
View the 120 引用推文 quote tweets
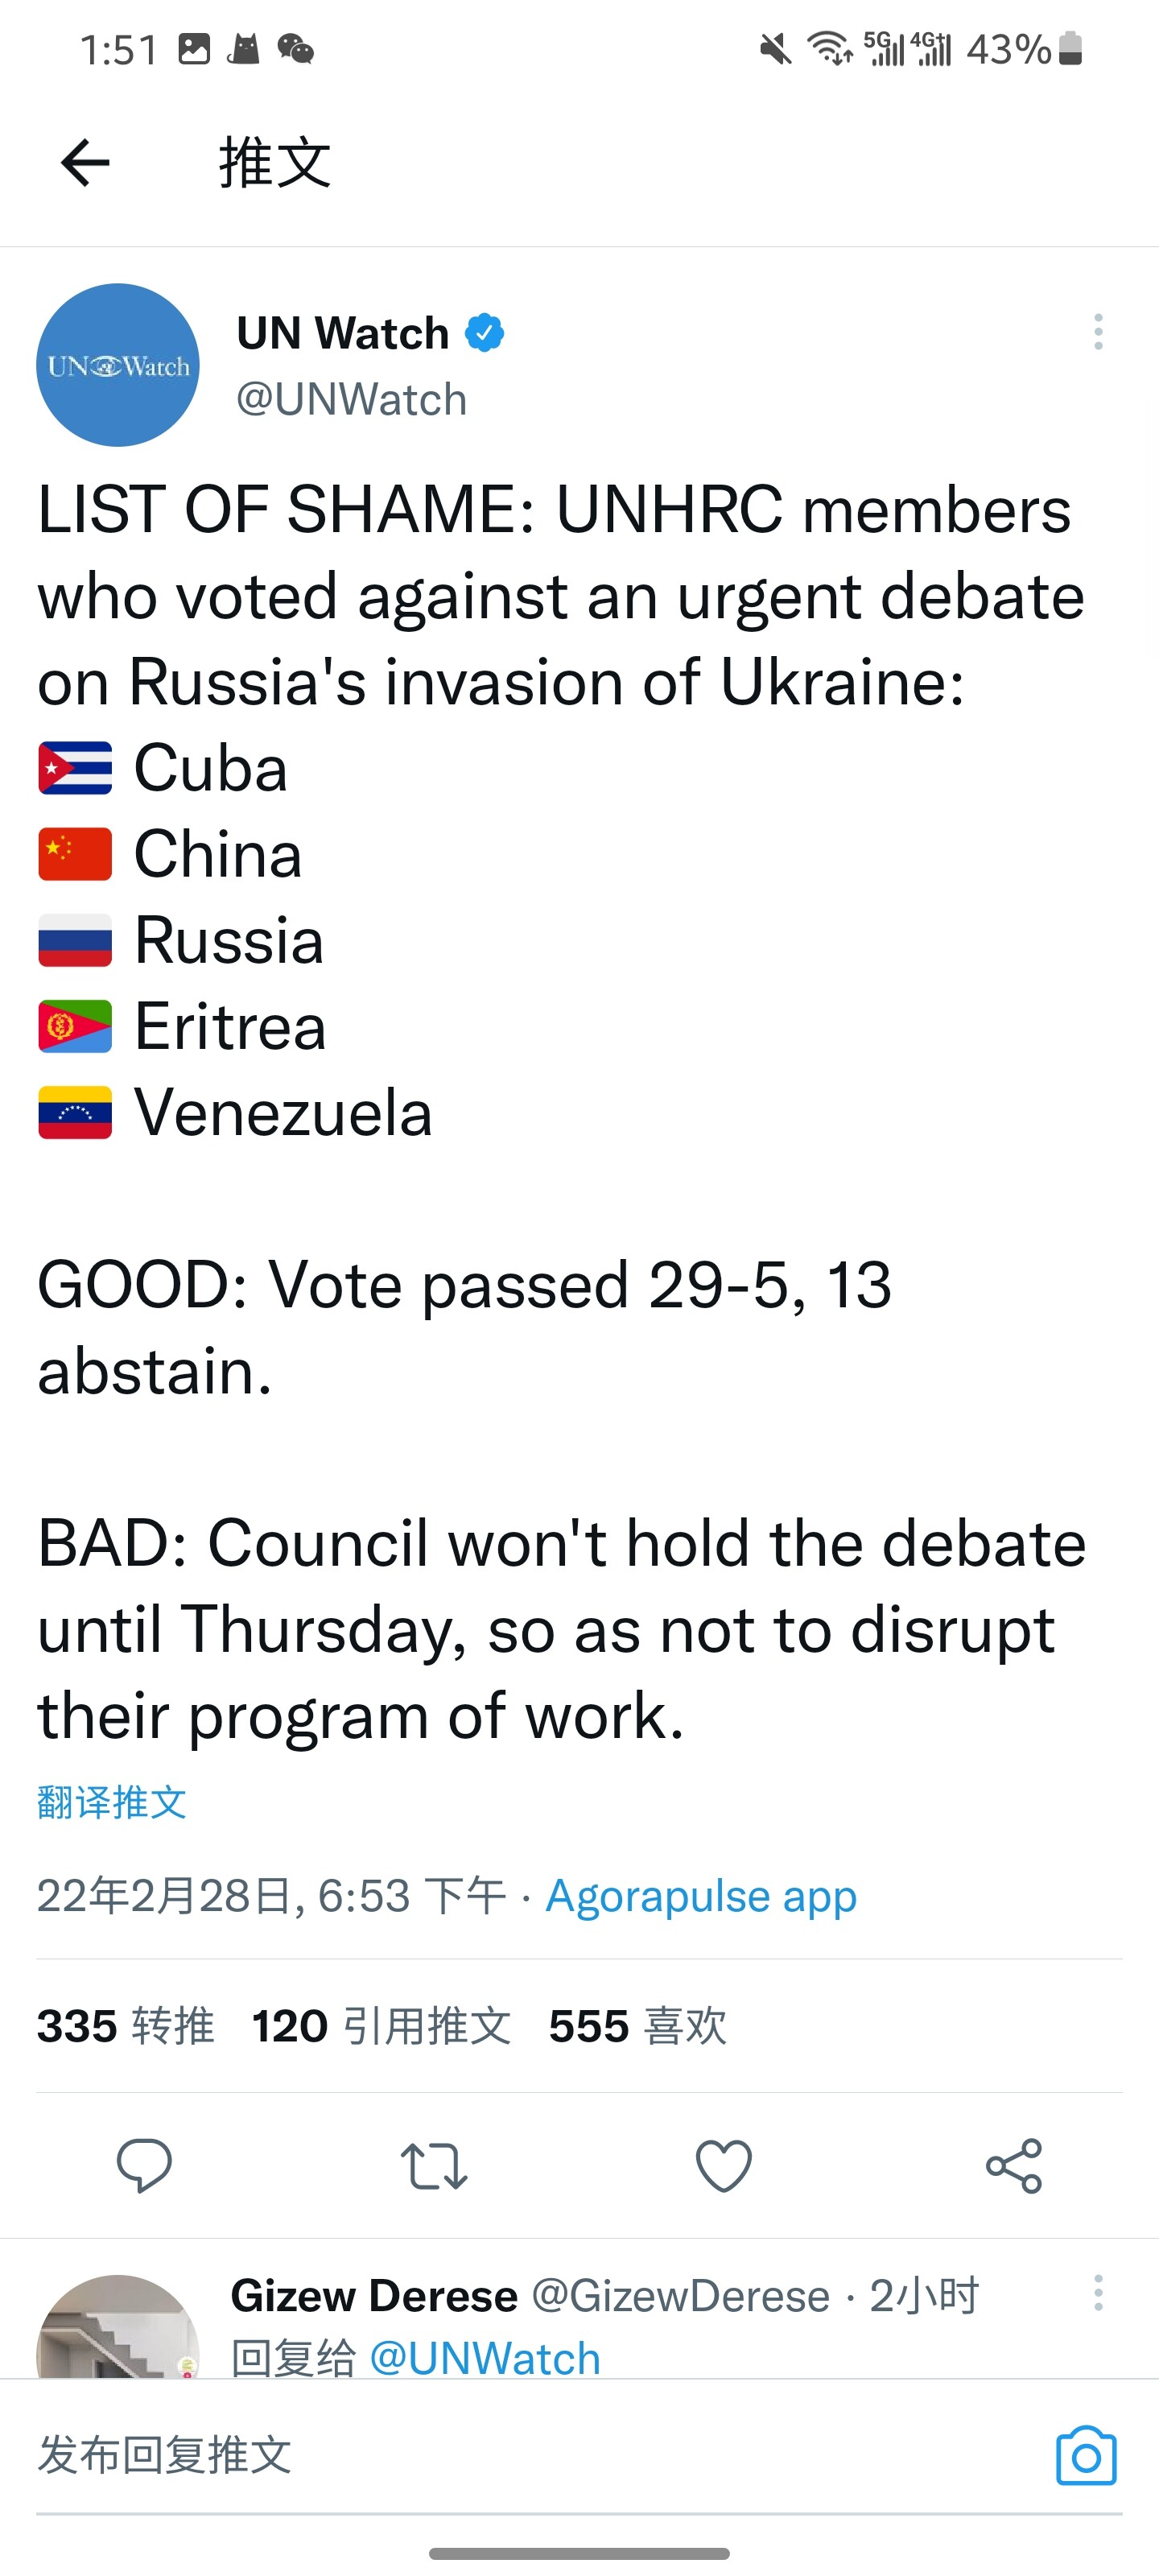point(382,2026)
